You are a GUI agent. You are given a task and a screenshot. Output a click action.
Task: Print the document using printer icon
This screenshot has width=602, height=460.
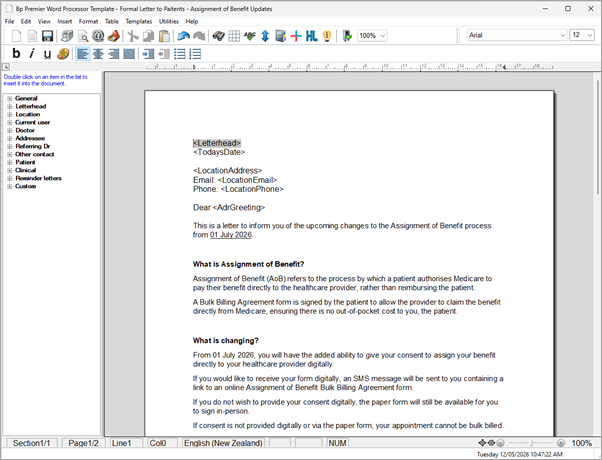click(x=67, y=36)
